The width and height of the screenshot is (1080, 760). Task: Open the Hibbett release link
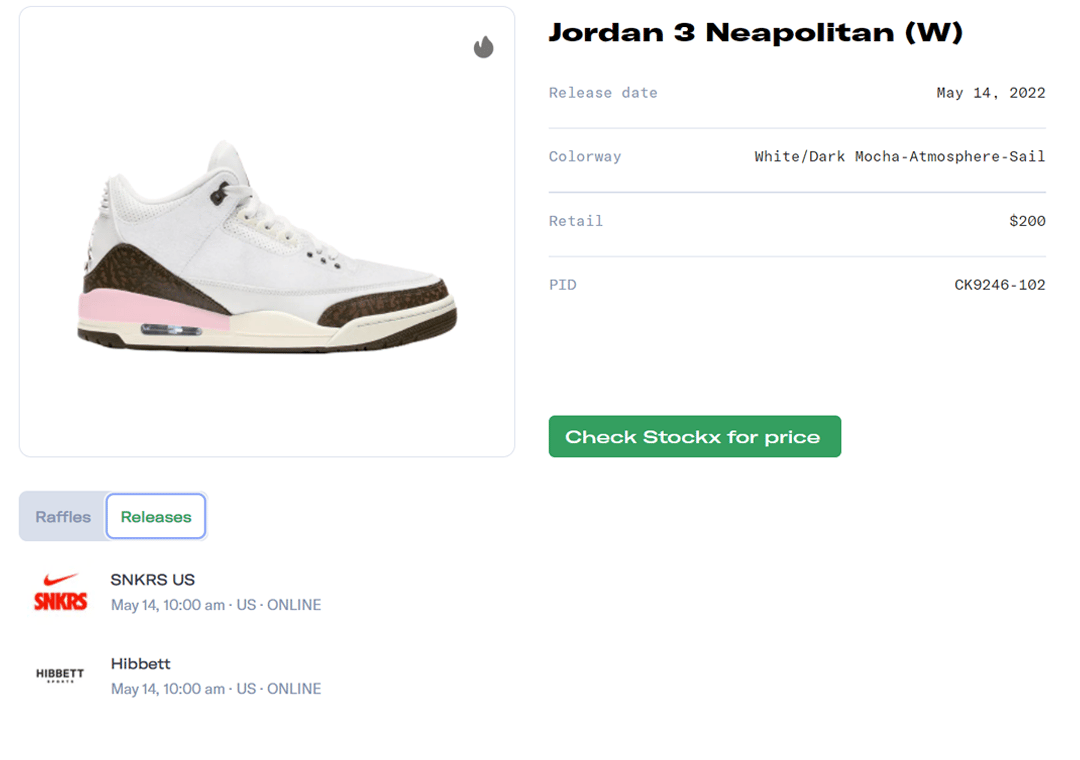(141, 664)
